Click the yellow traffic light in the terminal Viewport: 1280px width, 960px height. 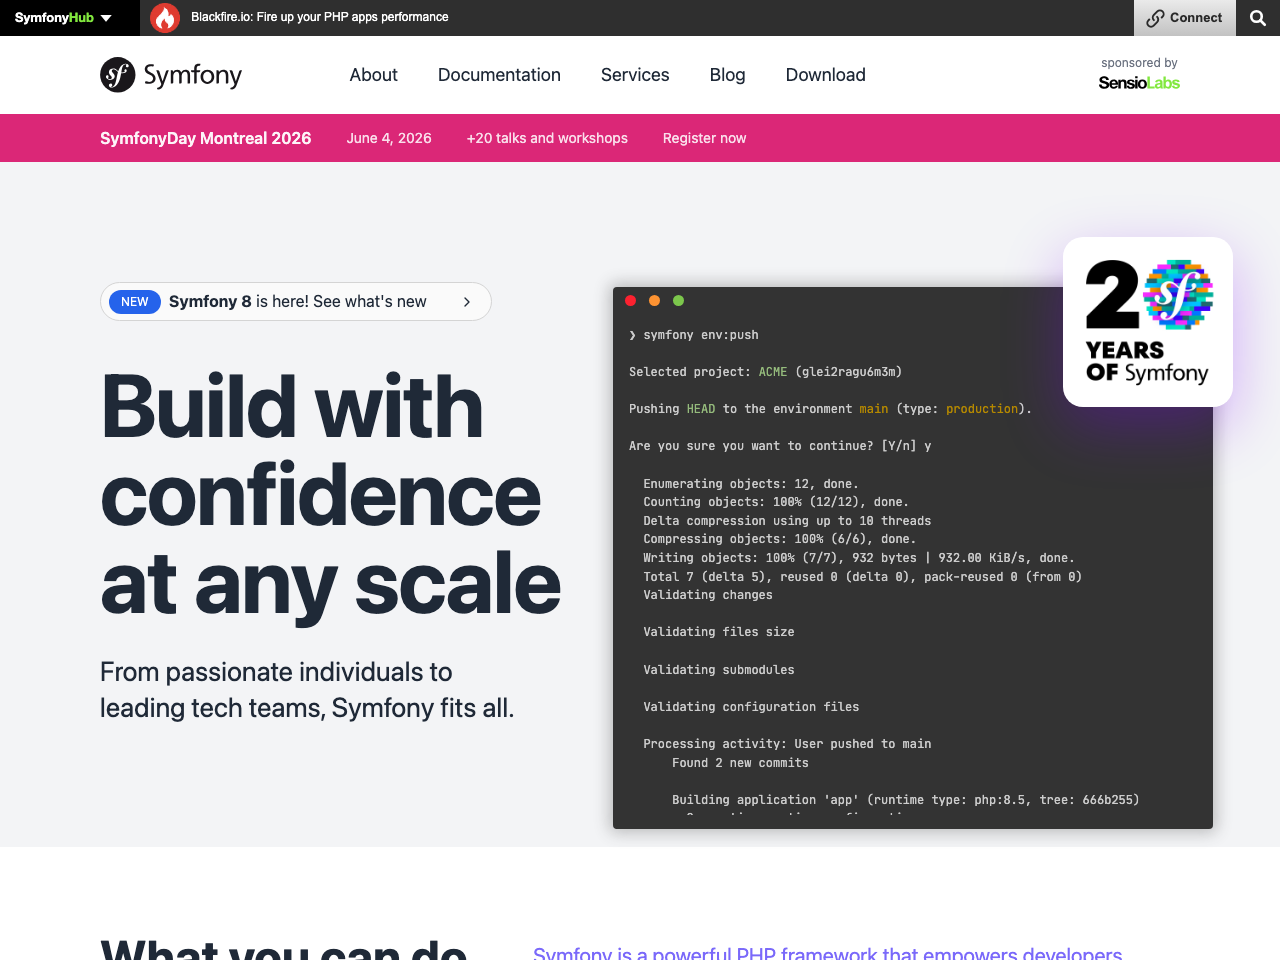[654, 300]
